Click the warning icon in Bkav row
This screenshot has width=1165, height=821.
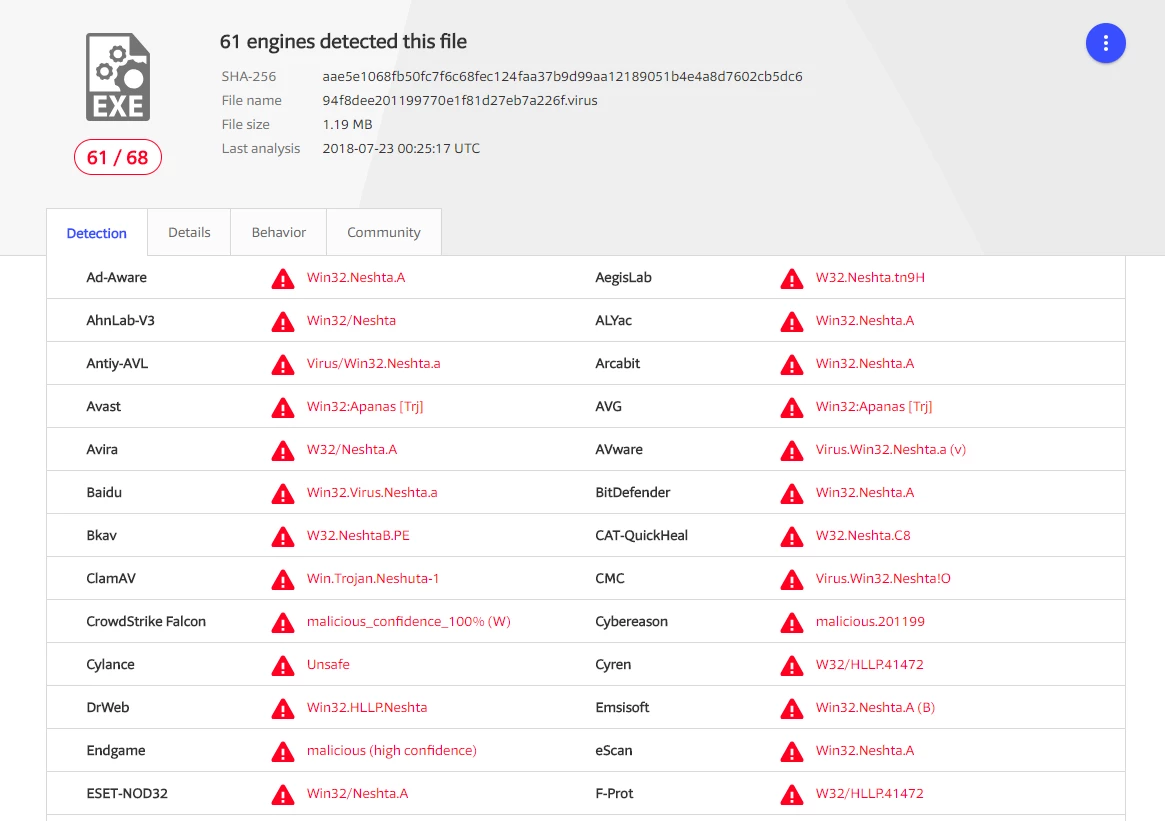click(282, 536)
